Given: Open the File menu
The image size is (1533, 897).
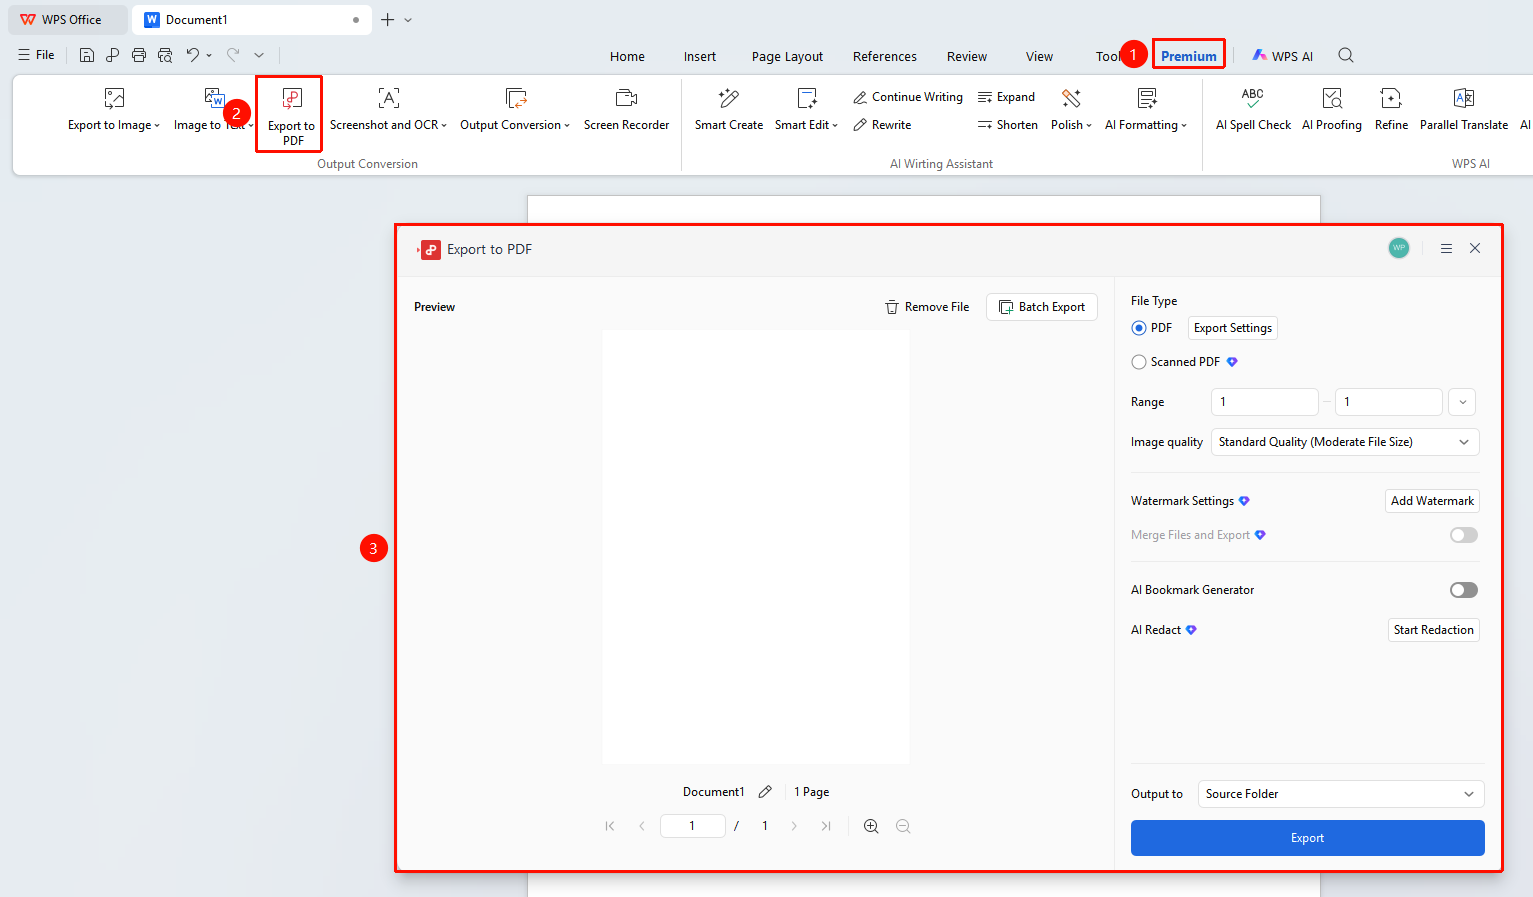Looking at the screenshot, I should pos(36,55).
